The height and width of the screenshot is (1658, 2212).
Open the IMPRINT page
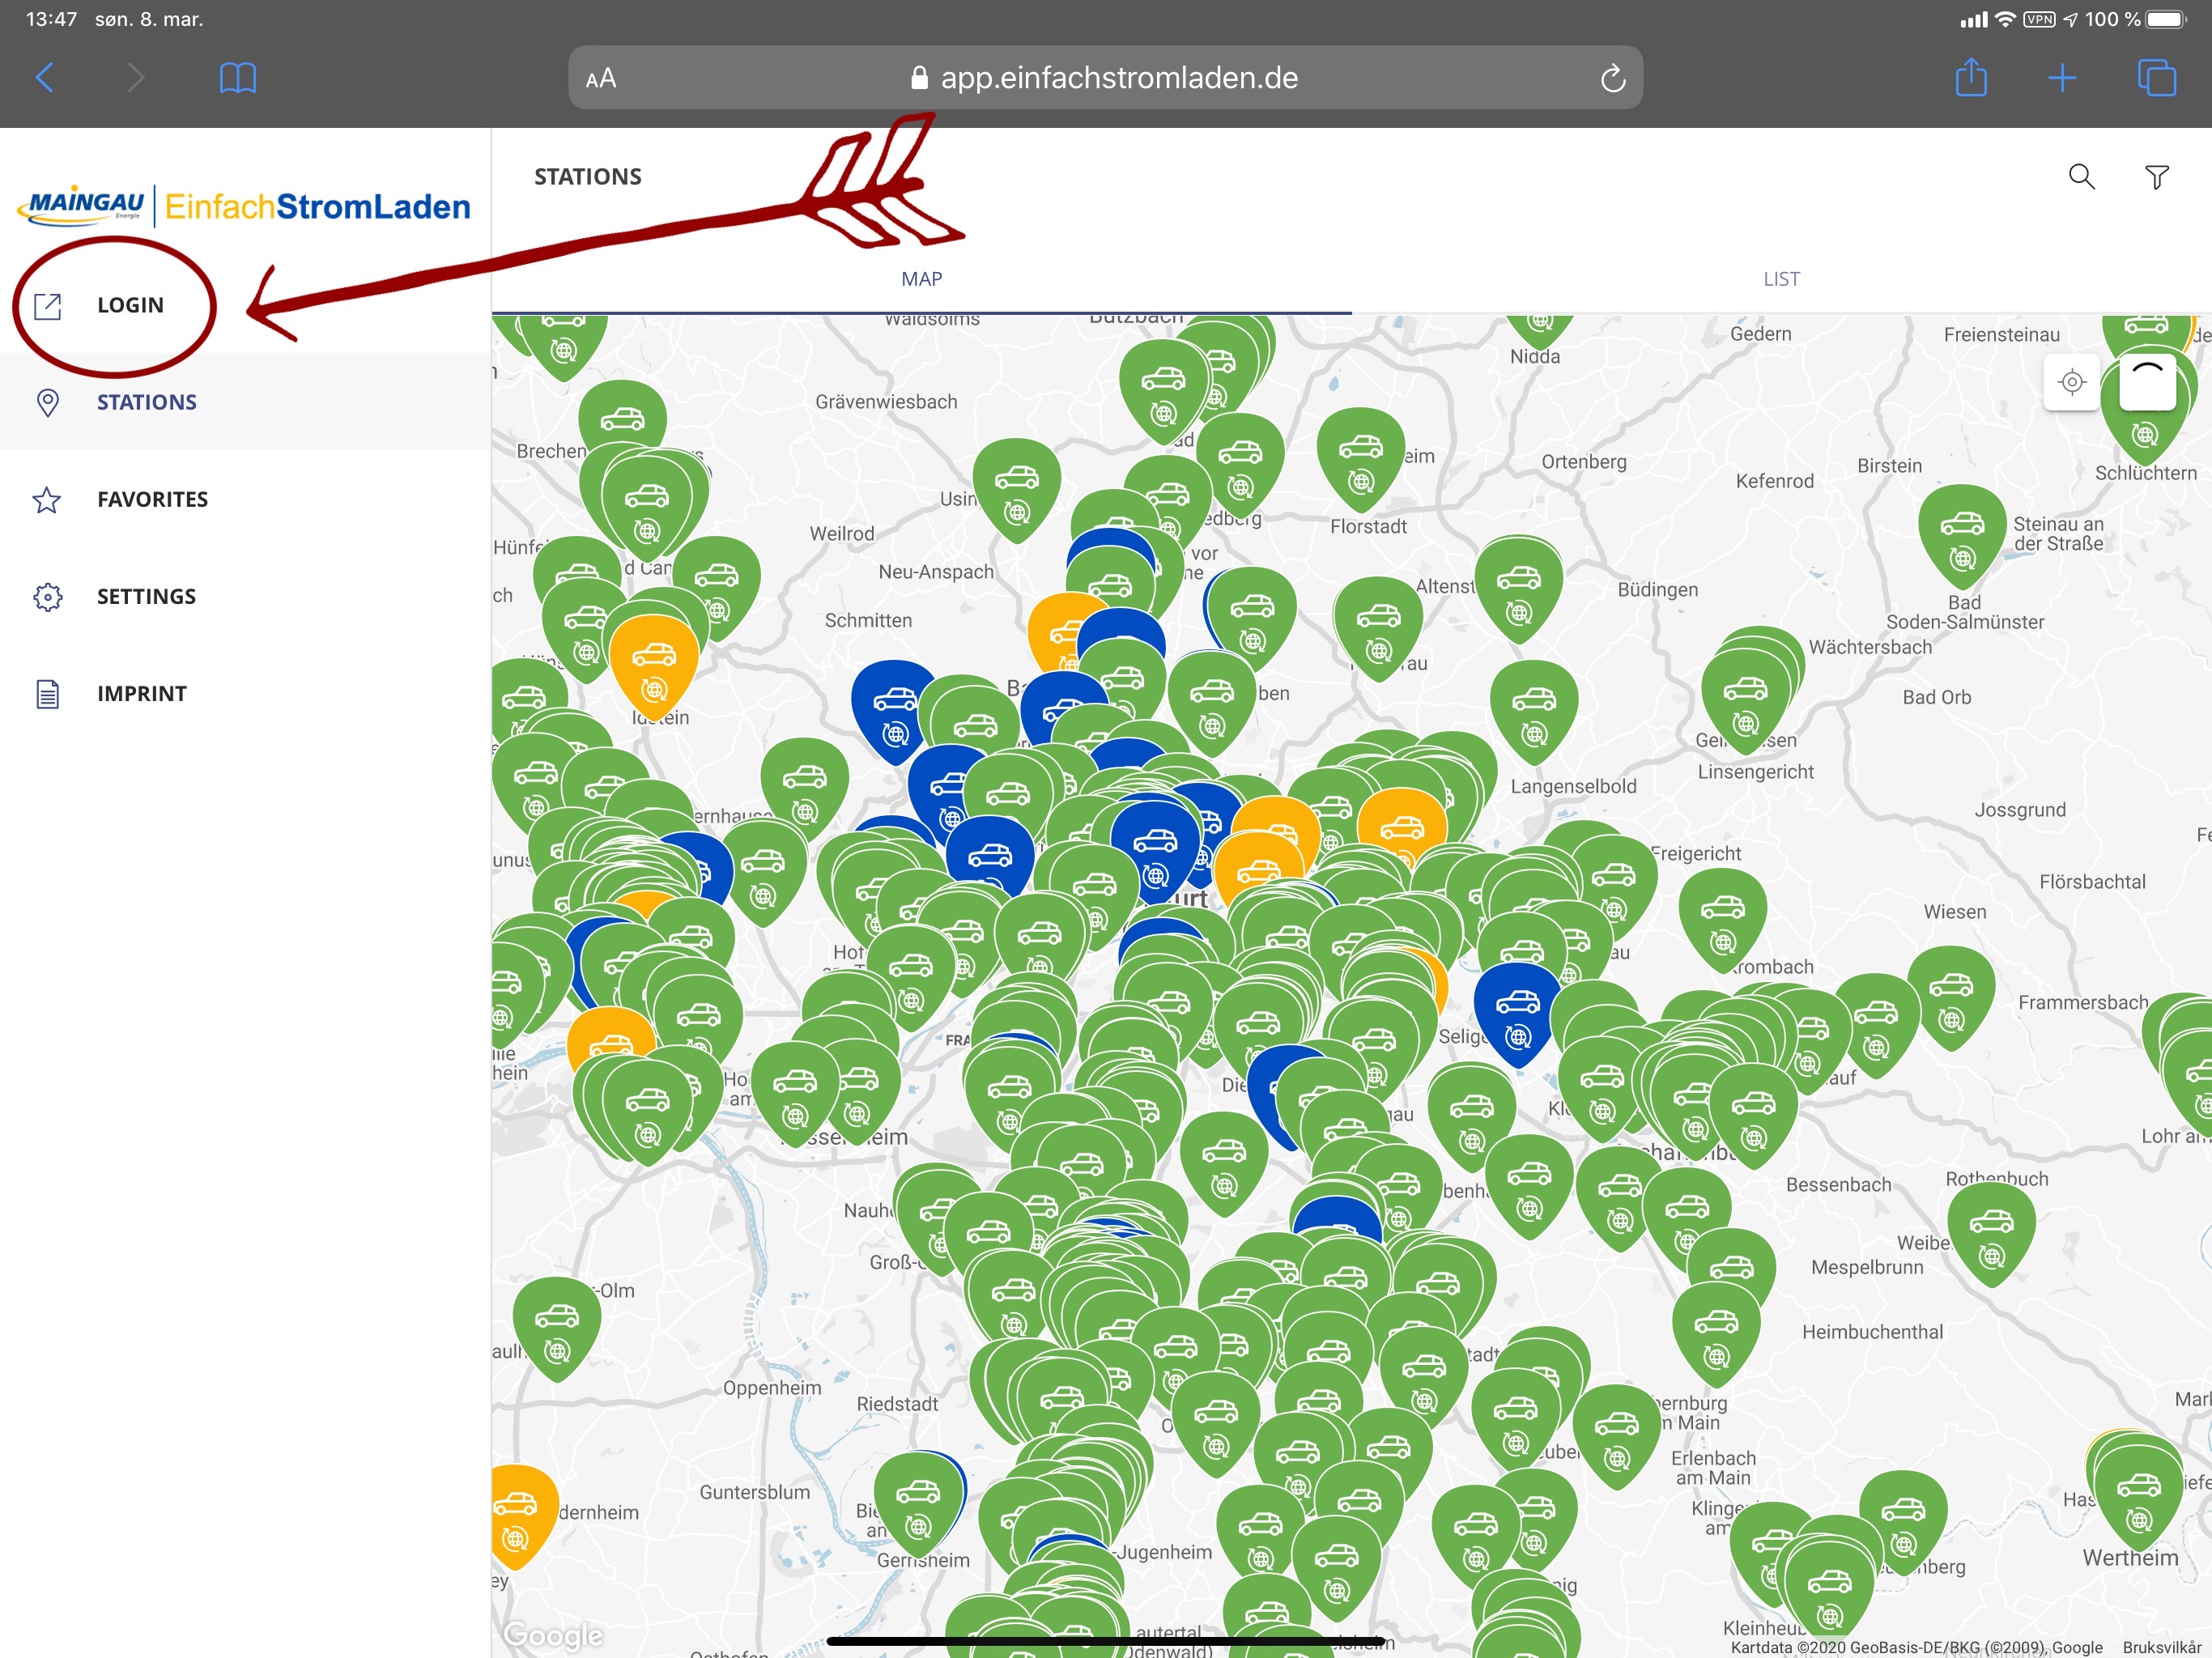(141, 693)
